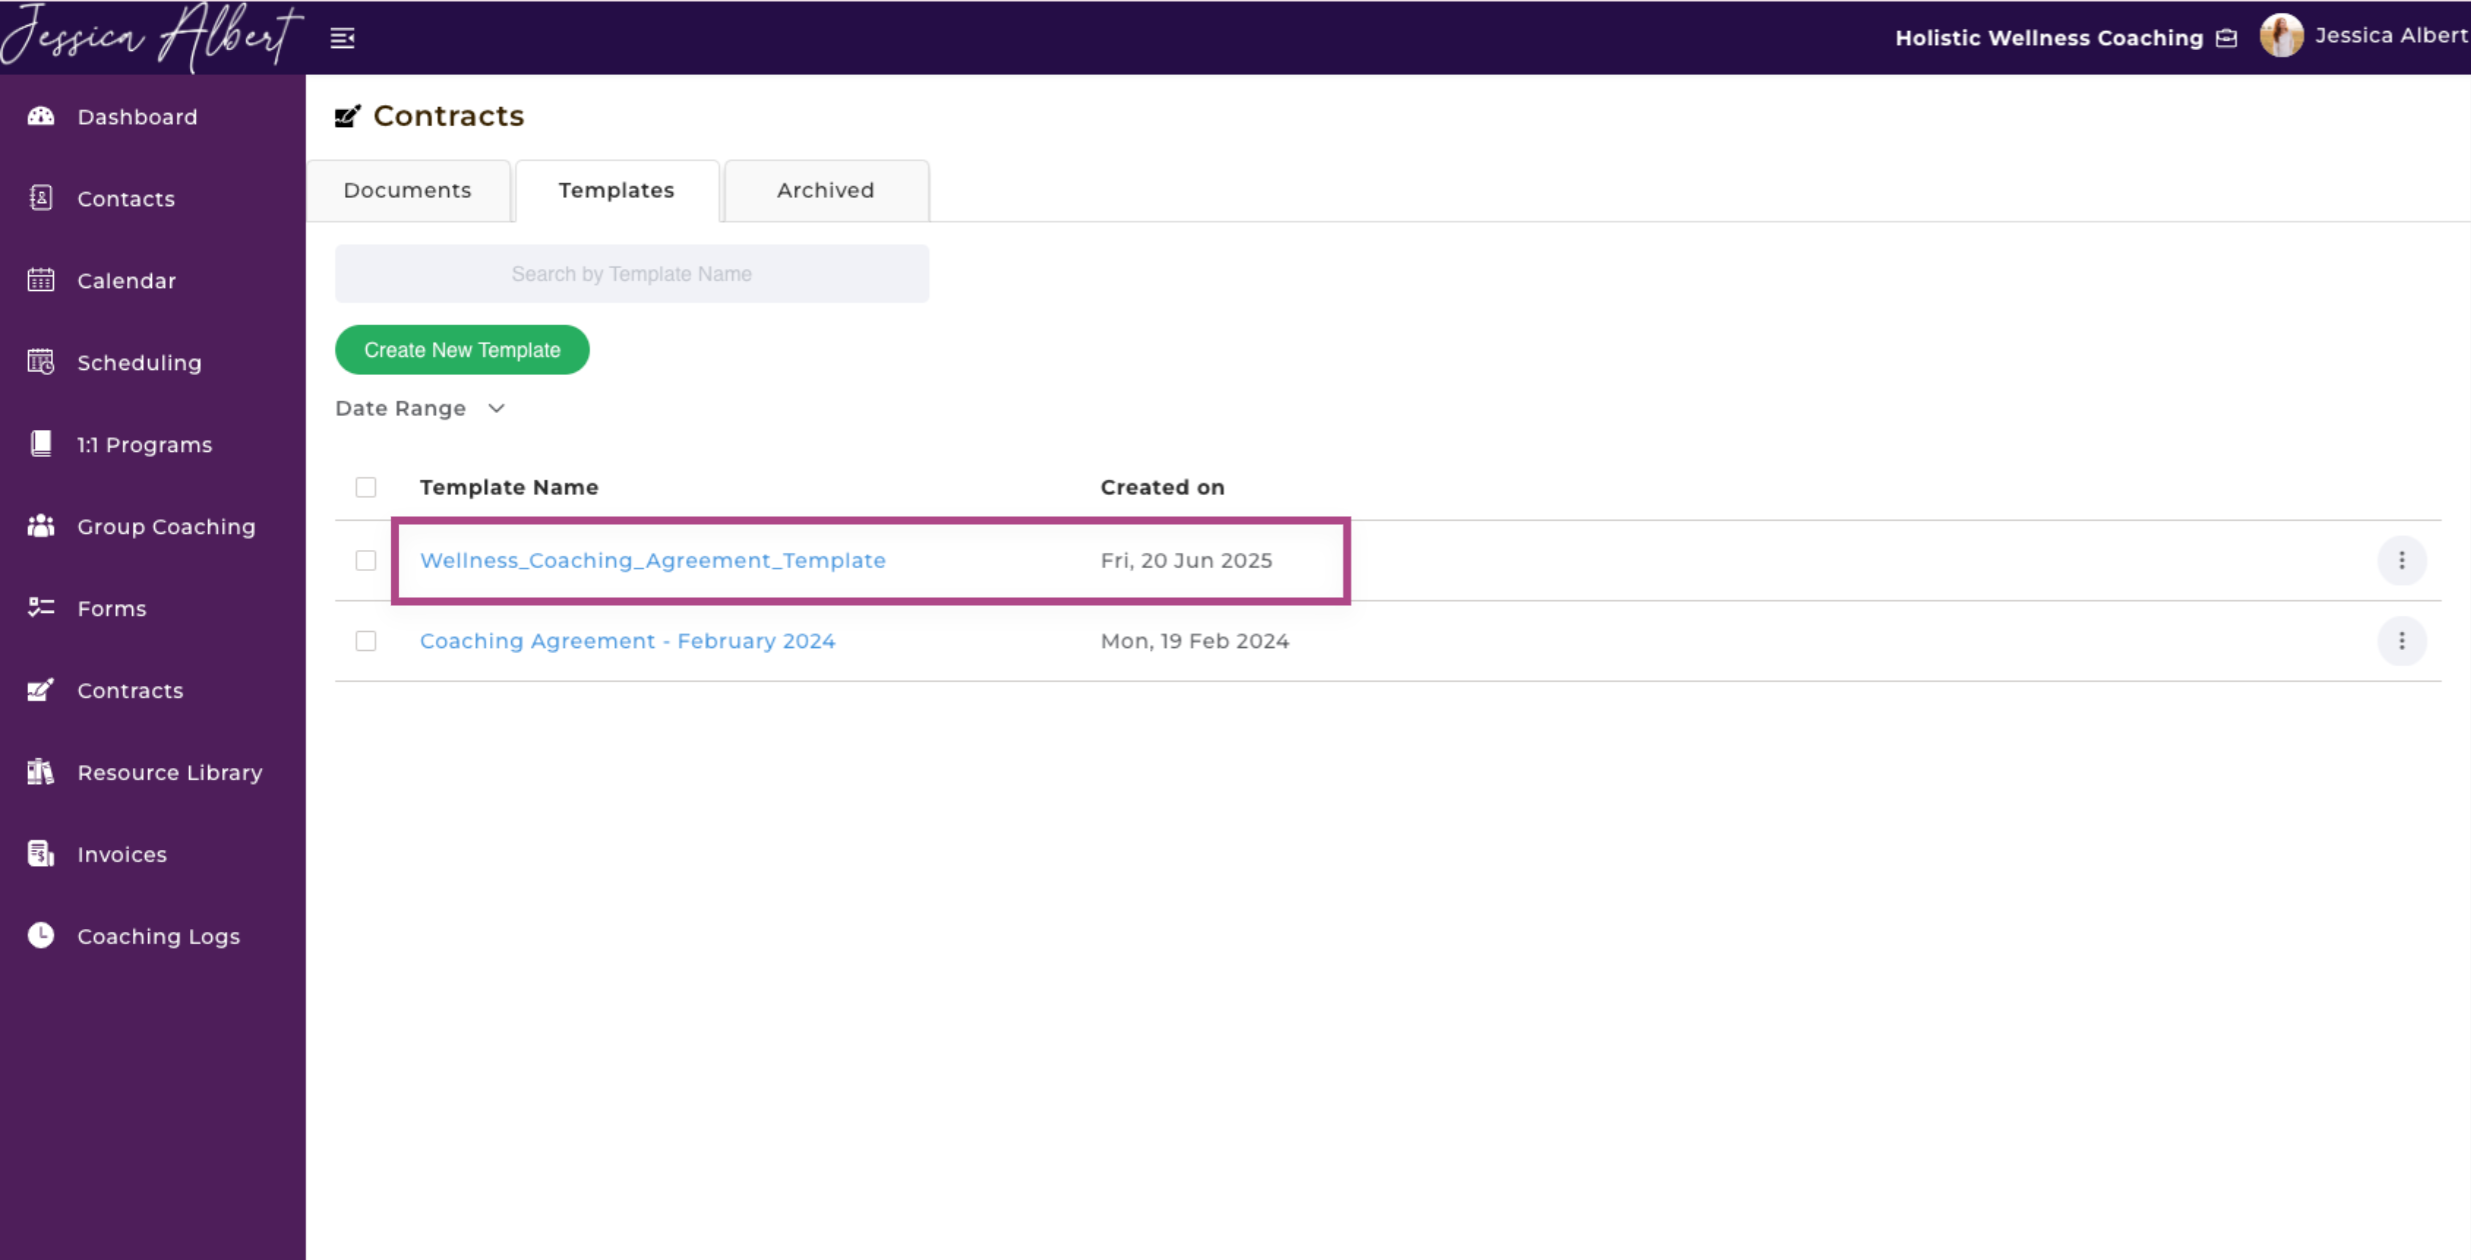2471x1260 pixels.
Task: Open Jessica Albert profile avatar
Action: [2281, 36]
